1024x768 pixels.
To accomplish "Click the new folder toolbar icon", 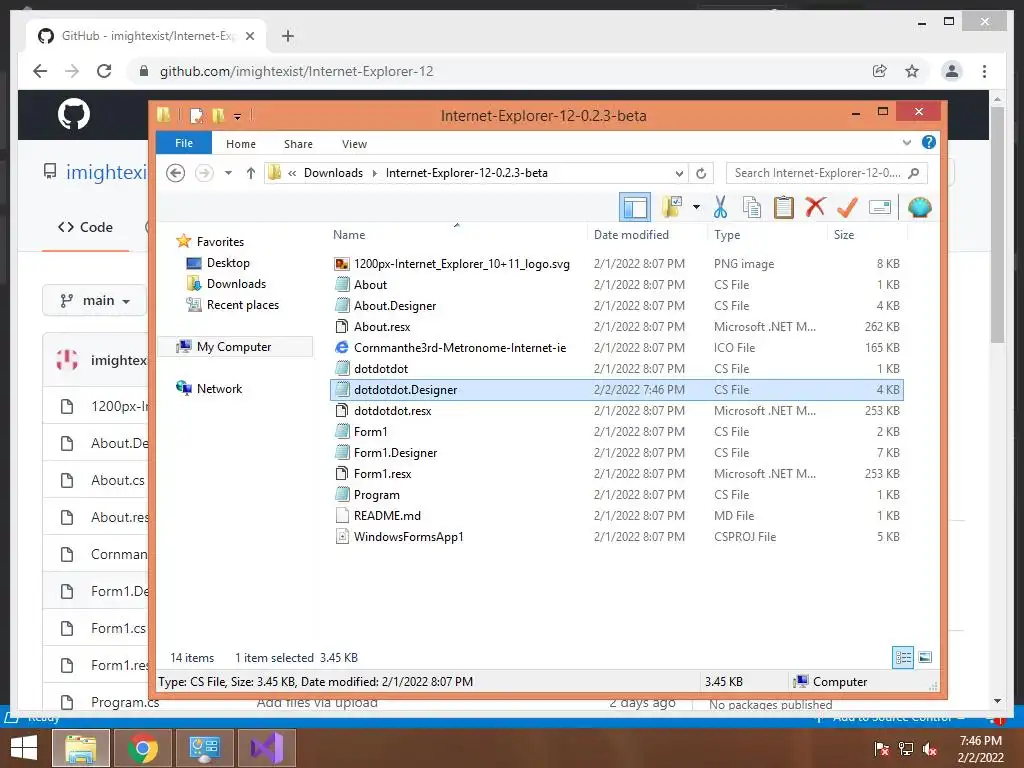I will 672,207.
